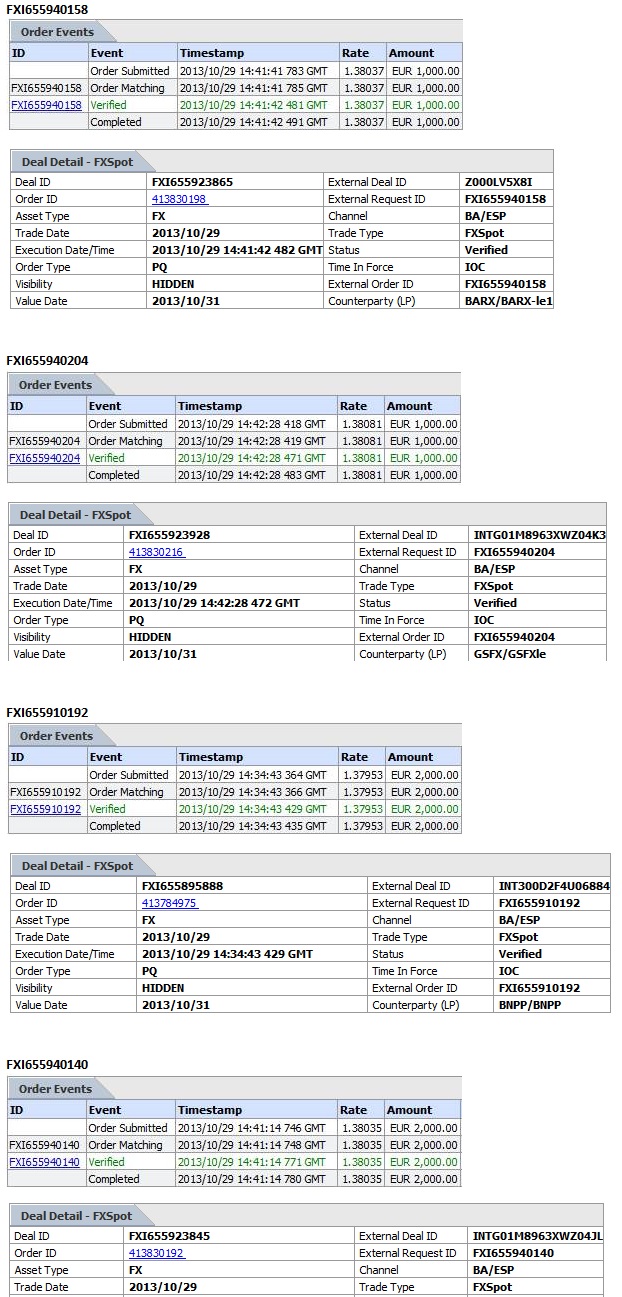Open blue FXI655940158 link in Verified row
This screenshot has height=1297, width=622.
(x=46, y=105)
